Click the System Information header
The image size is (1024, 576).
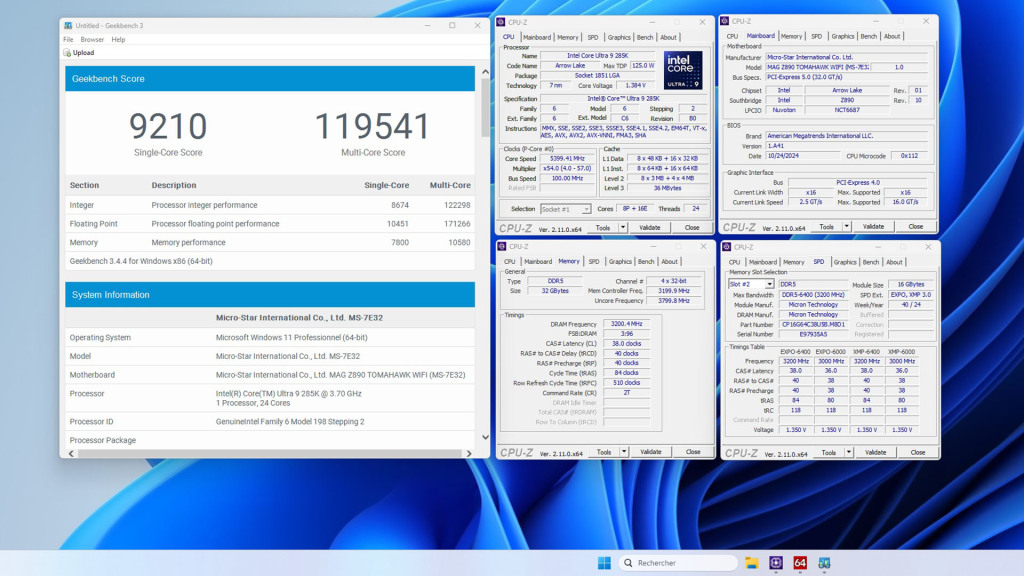pyautogui.click(x=270, y=295)
